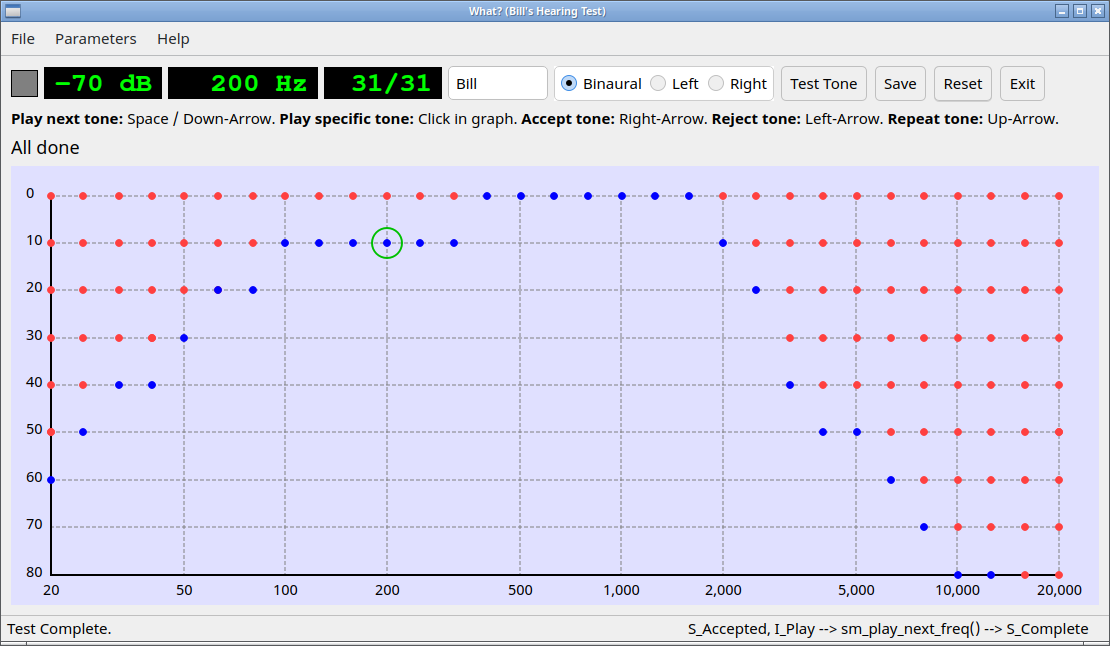Save the hearing test results
The image size is (1110, 646).
(899, 84)
